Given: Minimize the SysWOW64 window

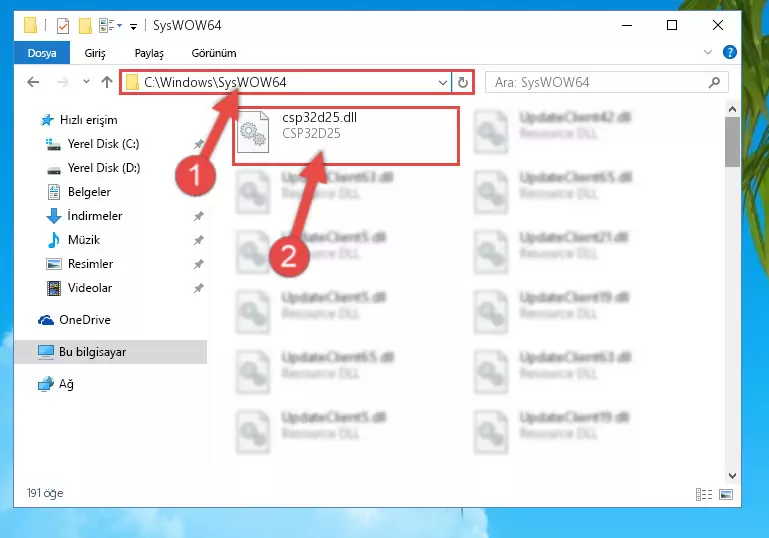Looking at the screenshot, I should (627, 26).
